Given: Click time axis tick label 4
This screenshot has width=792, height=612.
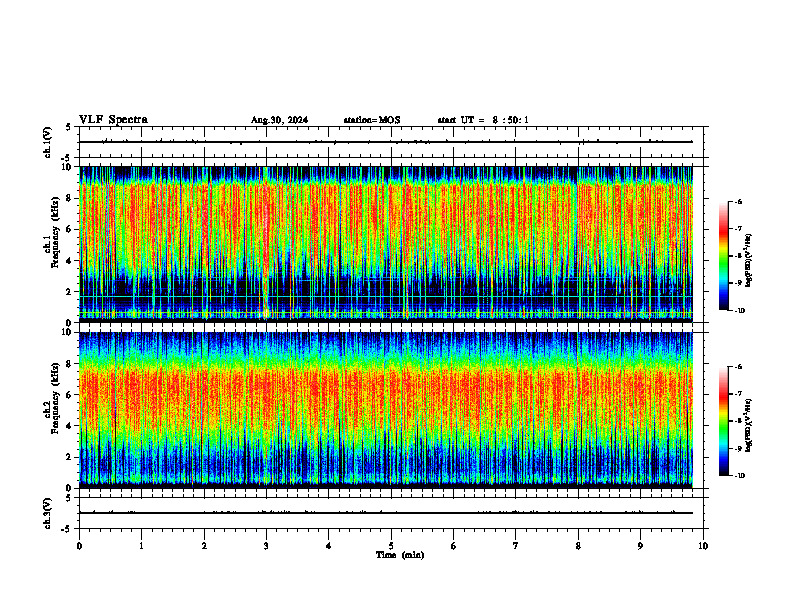Looking at the screenshot, I should (x=328, y=546).
